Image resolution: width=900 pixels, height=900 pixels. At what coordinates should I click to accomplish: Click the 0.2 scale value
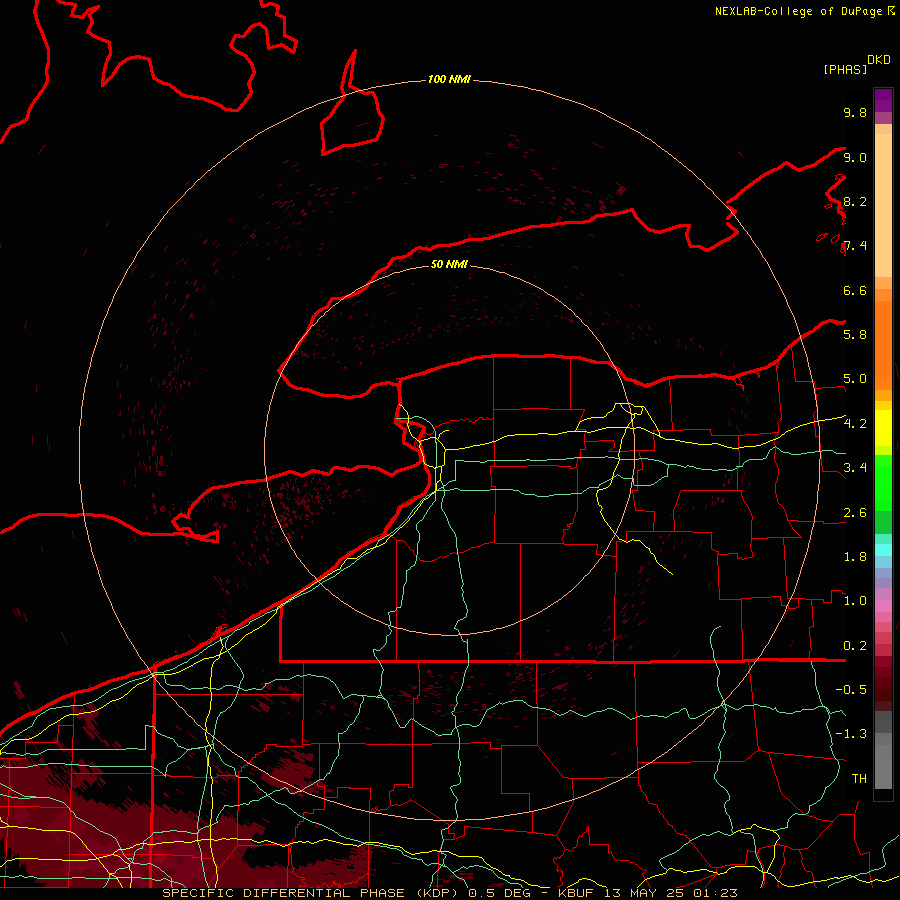(x=855, y=646)
